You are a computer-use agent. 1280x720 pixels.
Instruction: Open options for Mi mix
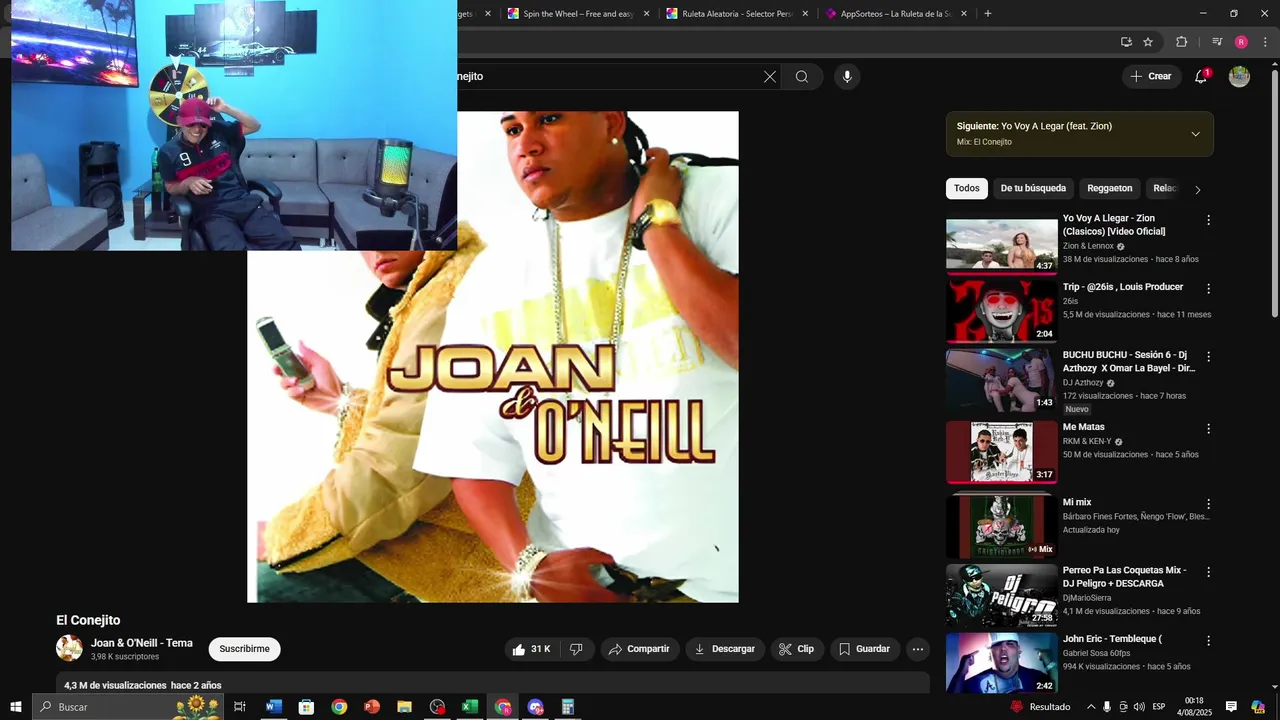click(x=1208, y=504)
